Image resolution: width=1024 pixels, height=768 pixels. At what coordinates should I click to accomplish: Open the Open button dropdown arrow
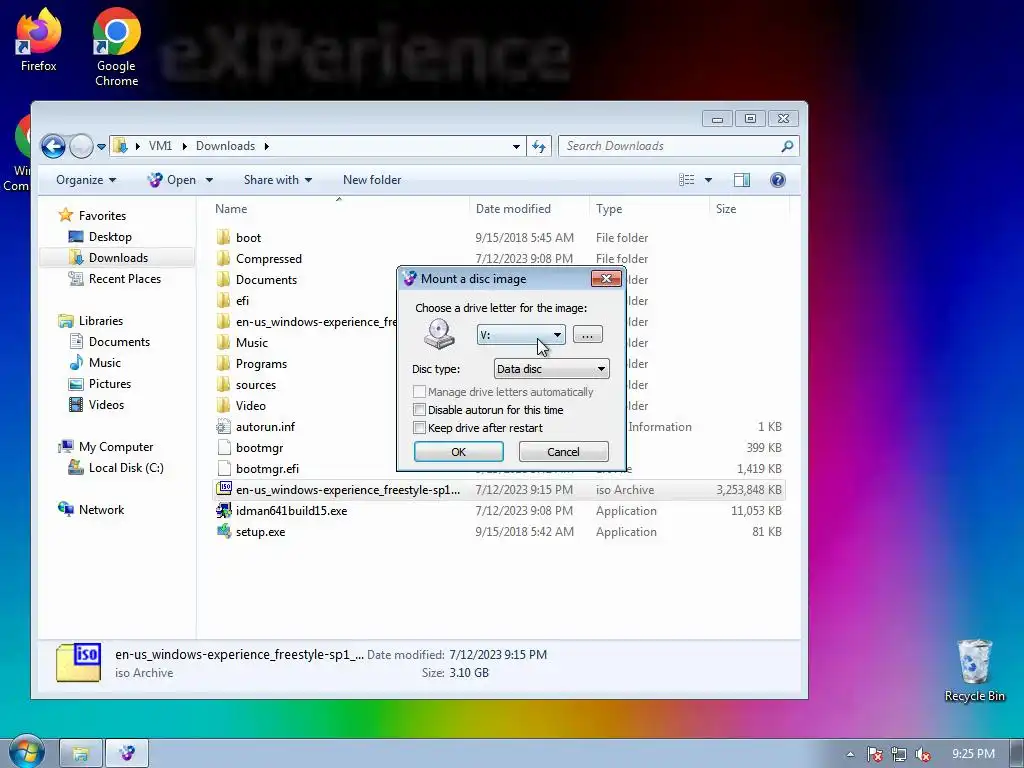click(x=209, y=180)
